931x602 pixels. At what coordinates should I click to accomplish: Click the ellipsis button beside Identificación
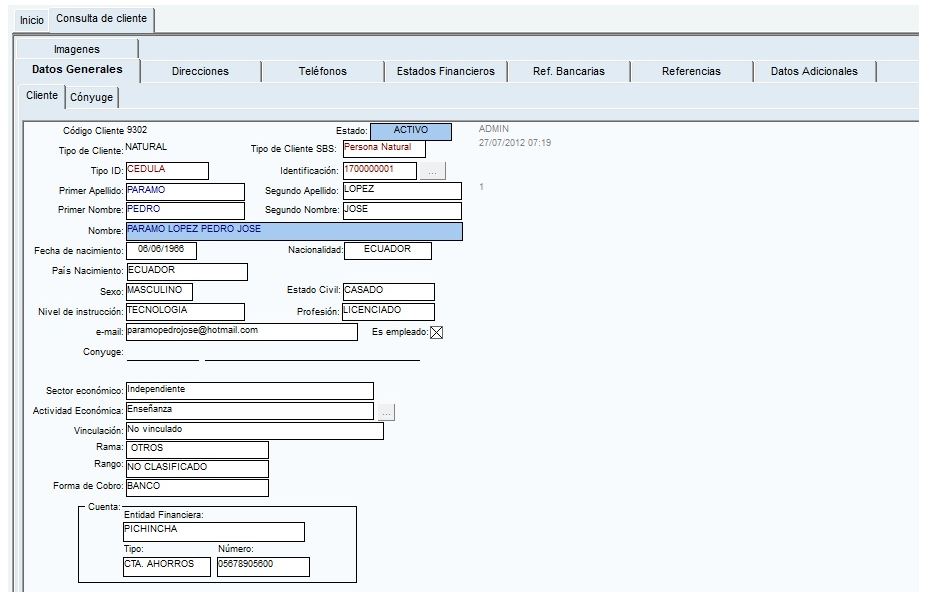(x=432, y=171)
